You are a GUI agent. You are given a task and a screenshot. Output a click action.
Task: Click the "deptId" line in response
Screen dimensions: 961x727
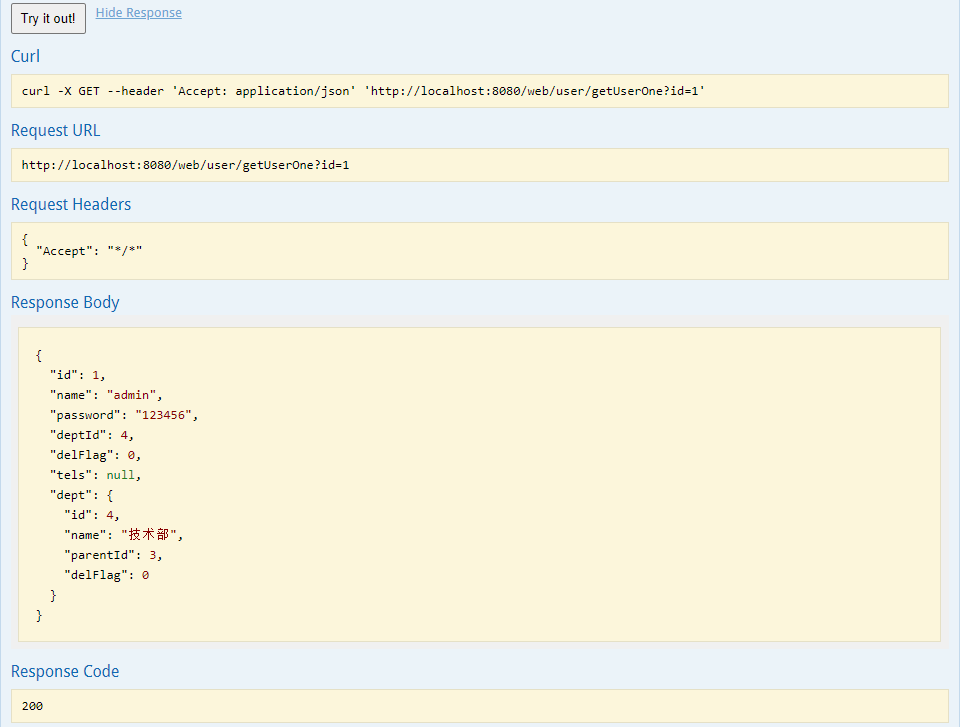[92, 435]
